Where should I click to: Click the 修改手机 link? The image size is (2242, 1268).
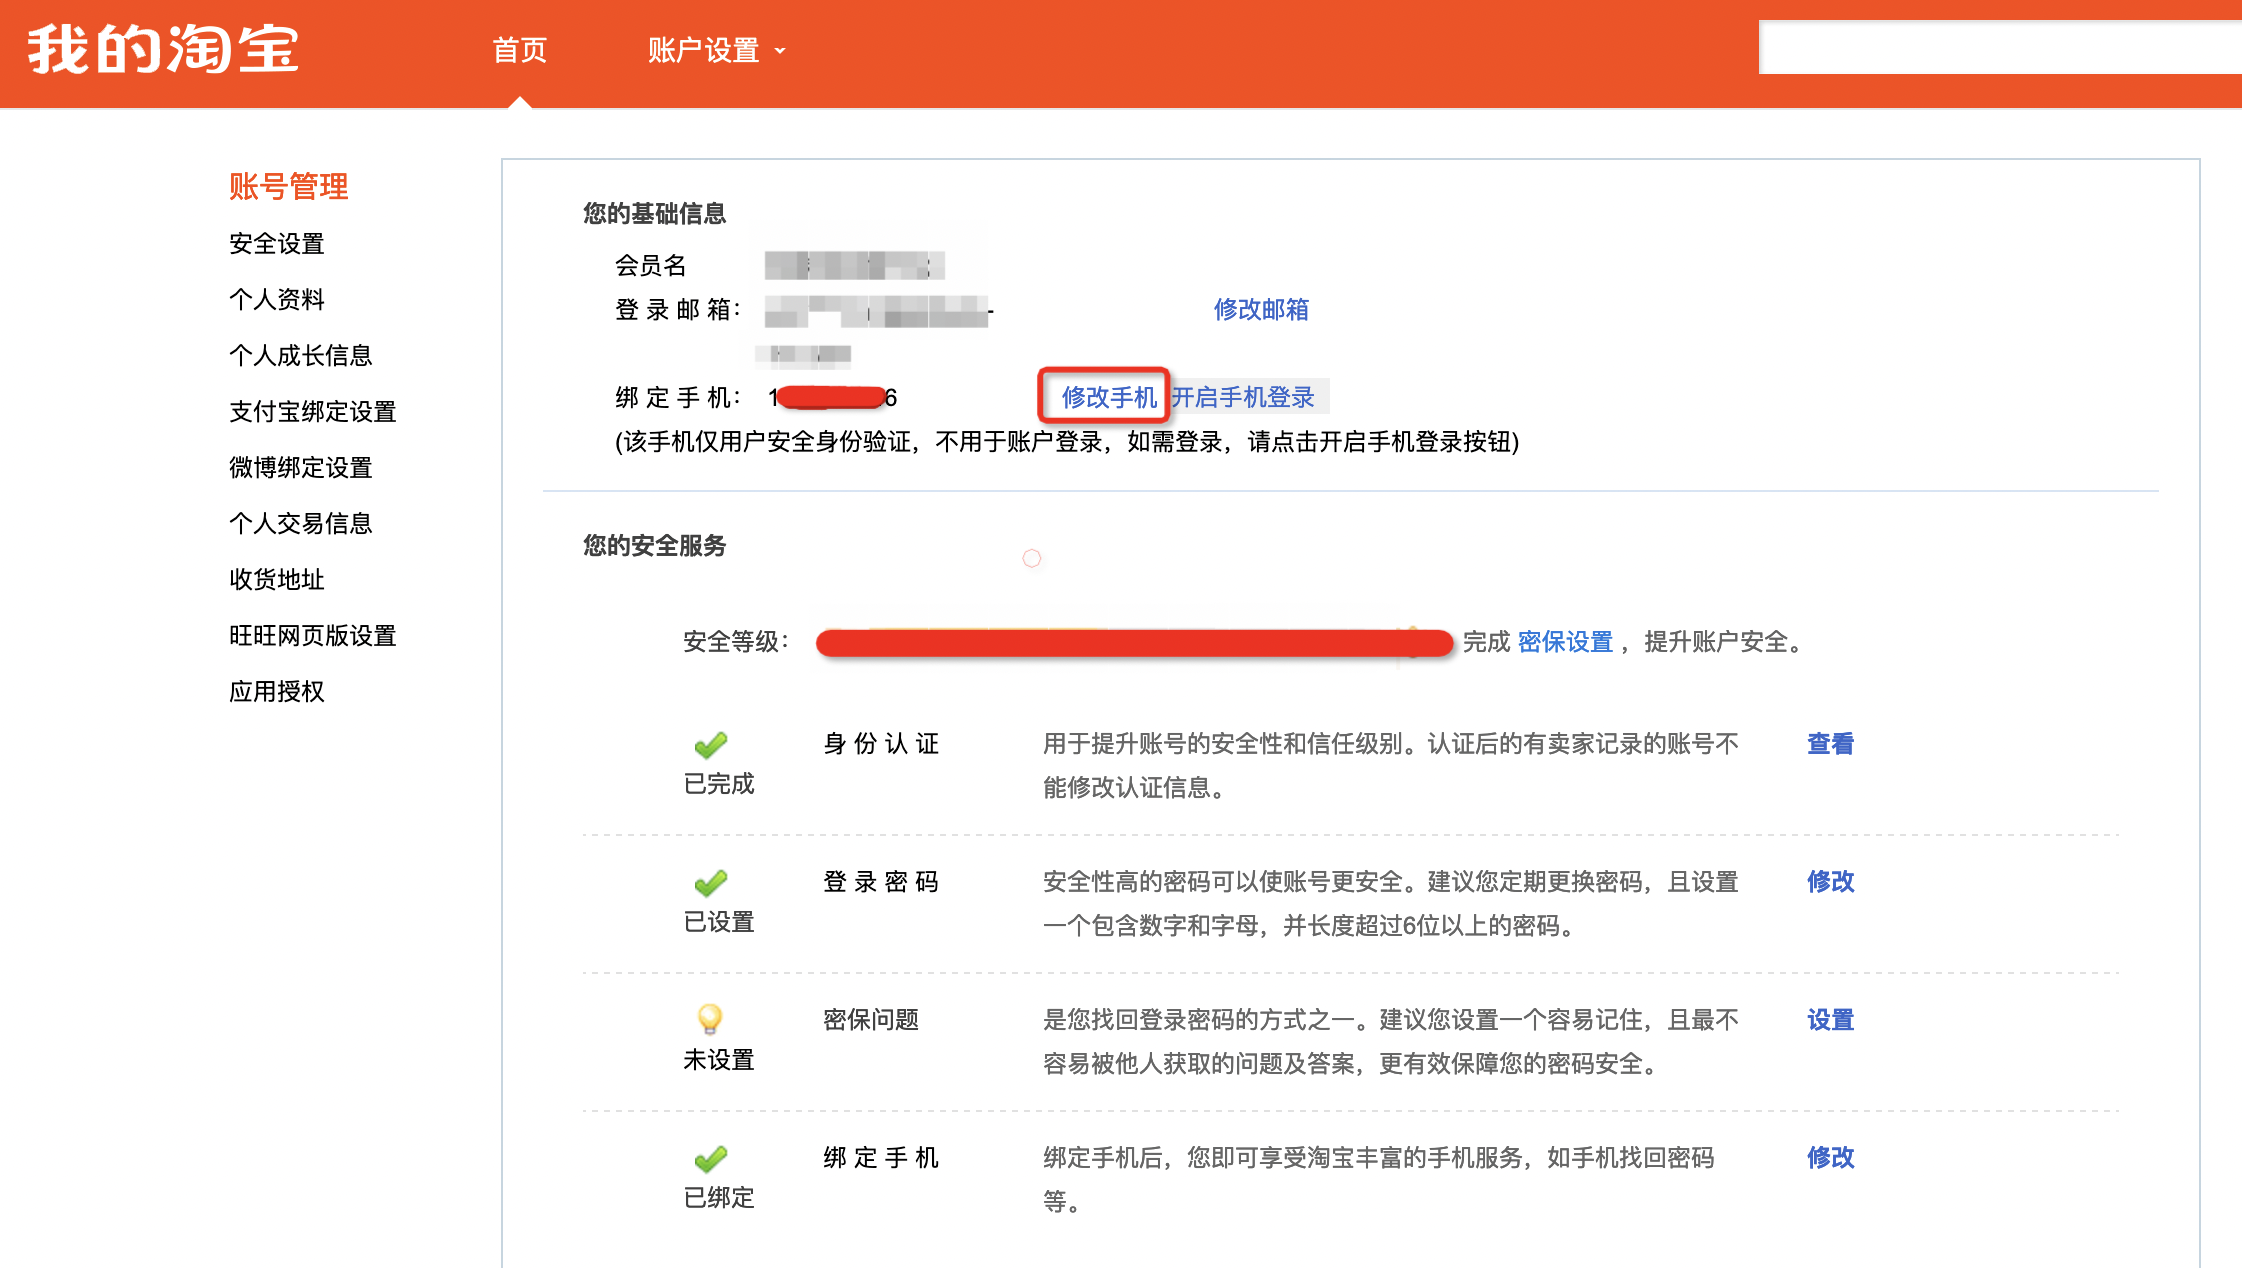point(1109,397)
